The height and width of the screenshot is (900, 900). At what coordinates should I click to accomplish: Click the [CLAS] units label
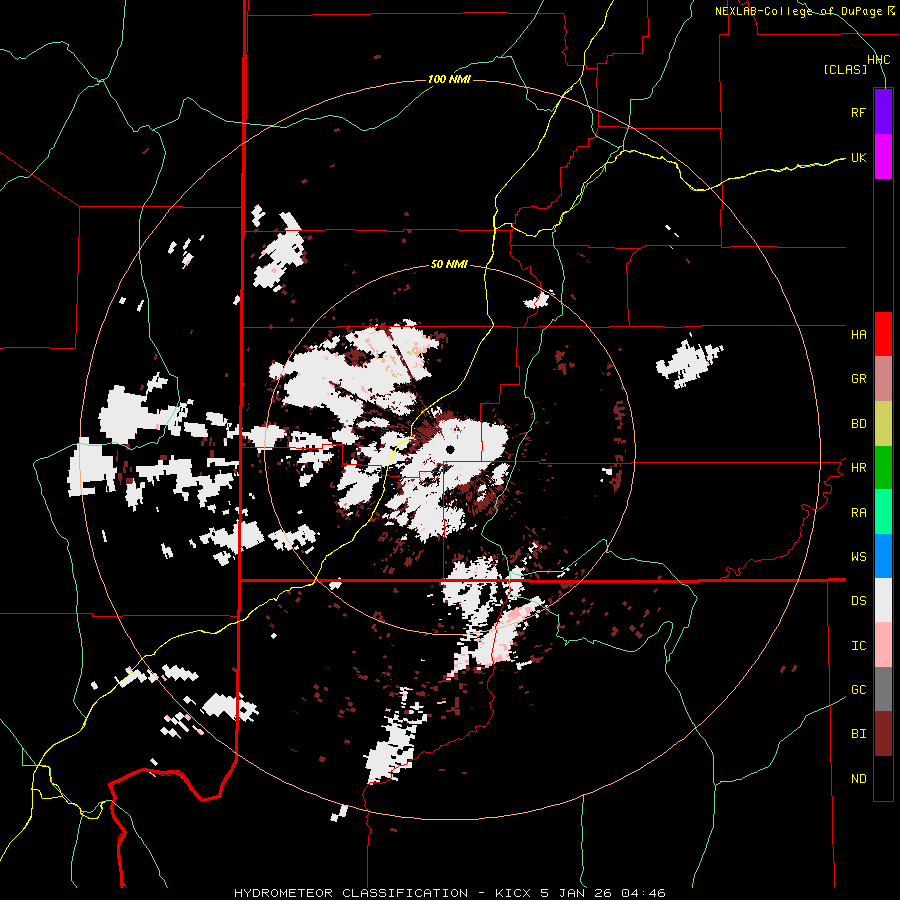[845, 70]
